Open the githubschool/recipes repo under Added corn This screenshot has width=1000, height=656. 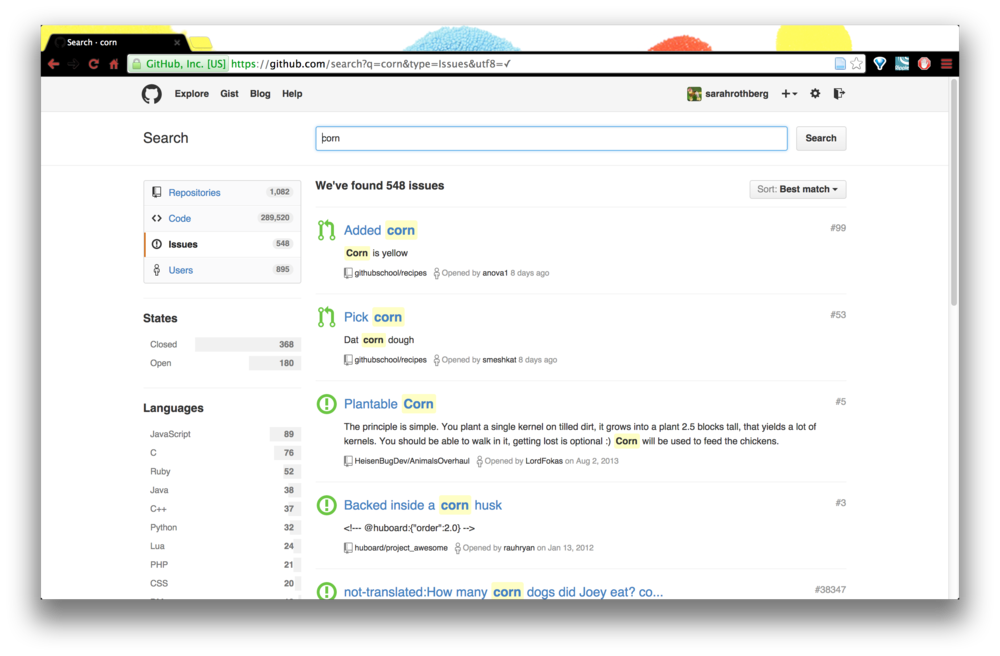tap(390, 273)
